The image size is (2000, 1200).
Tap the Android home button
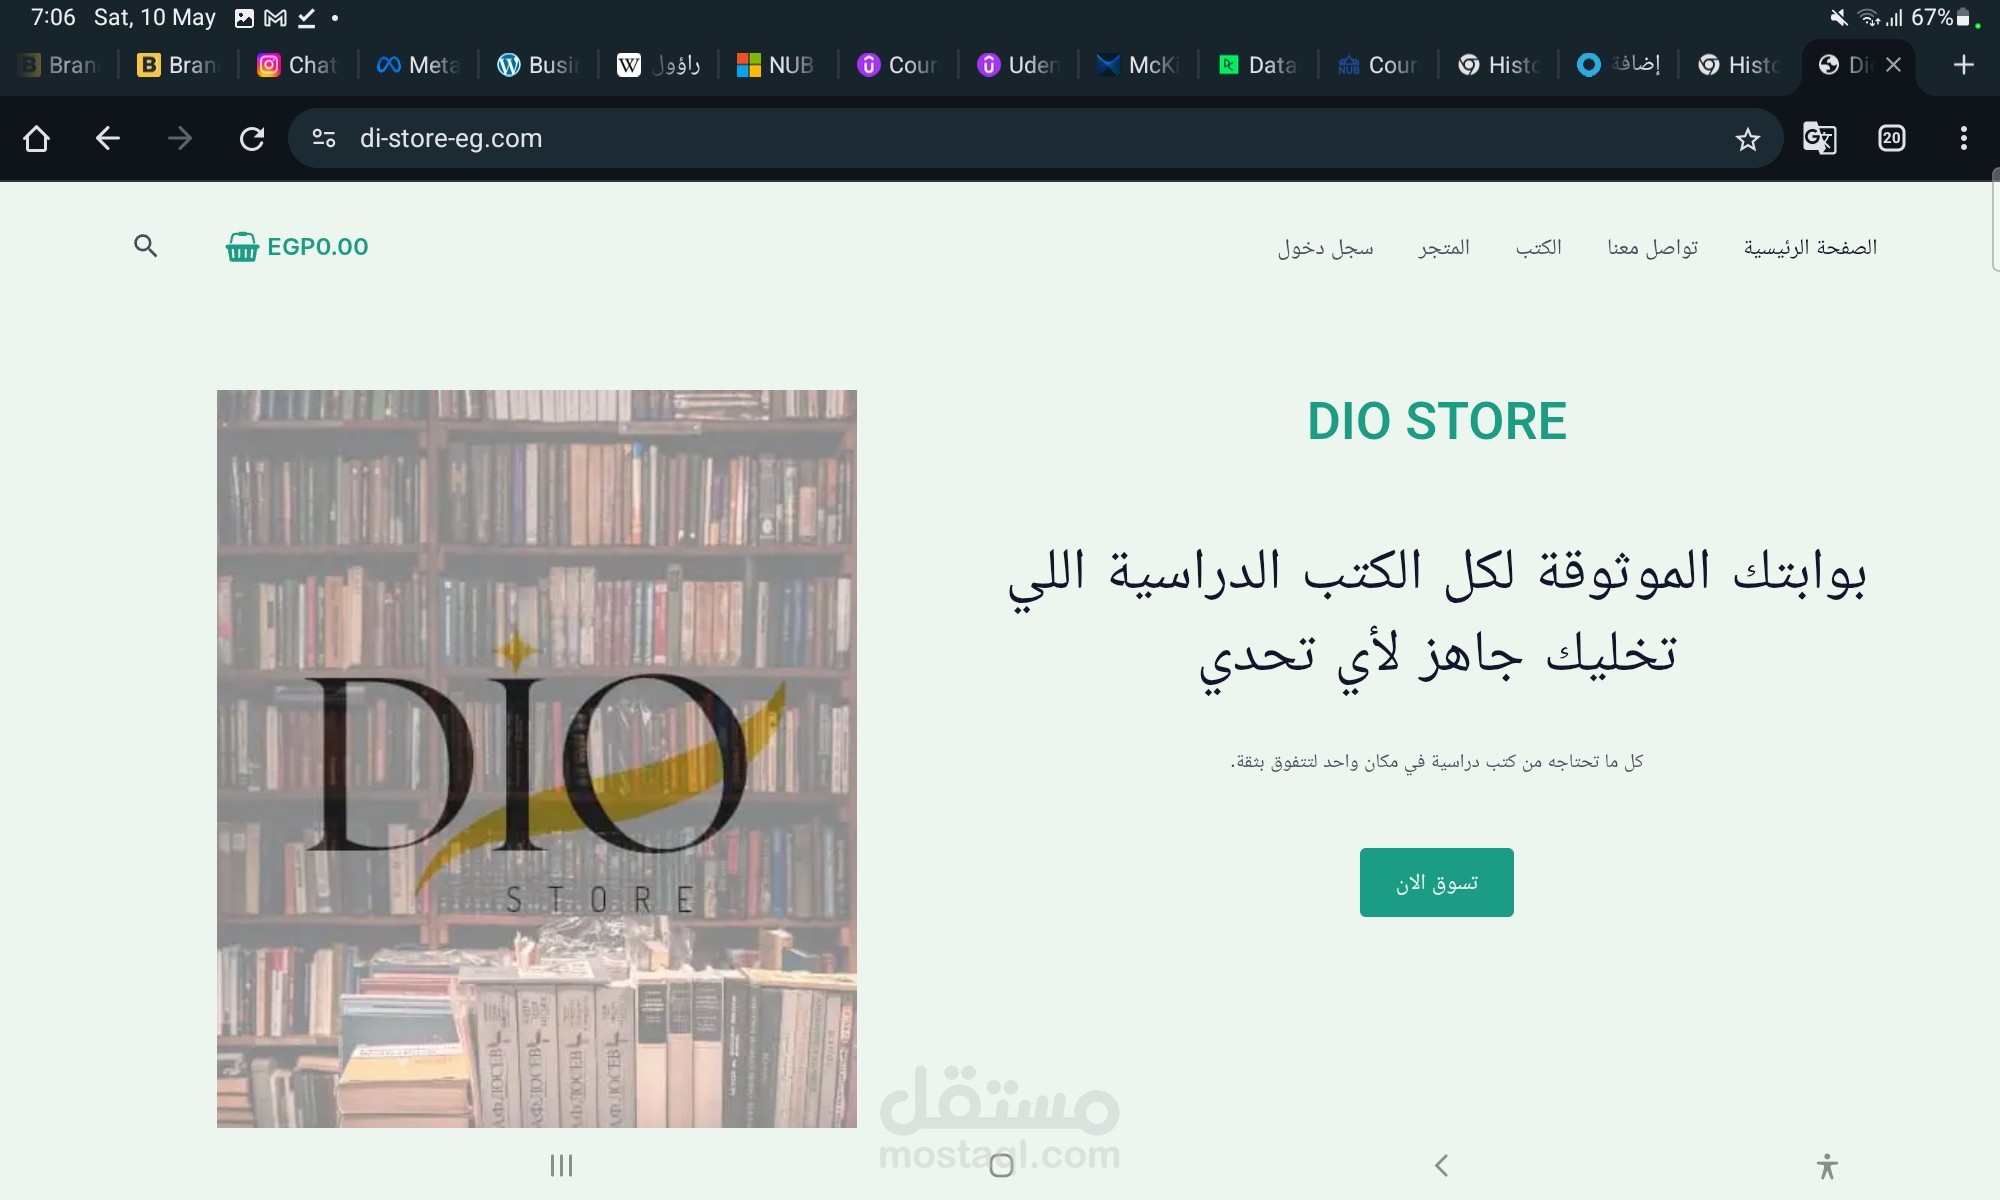pos(1001,1165)
